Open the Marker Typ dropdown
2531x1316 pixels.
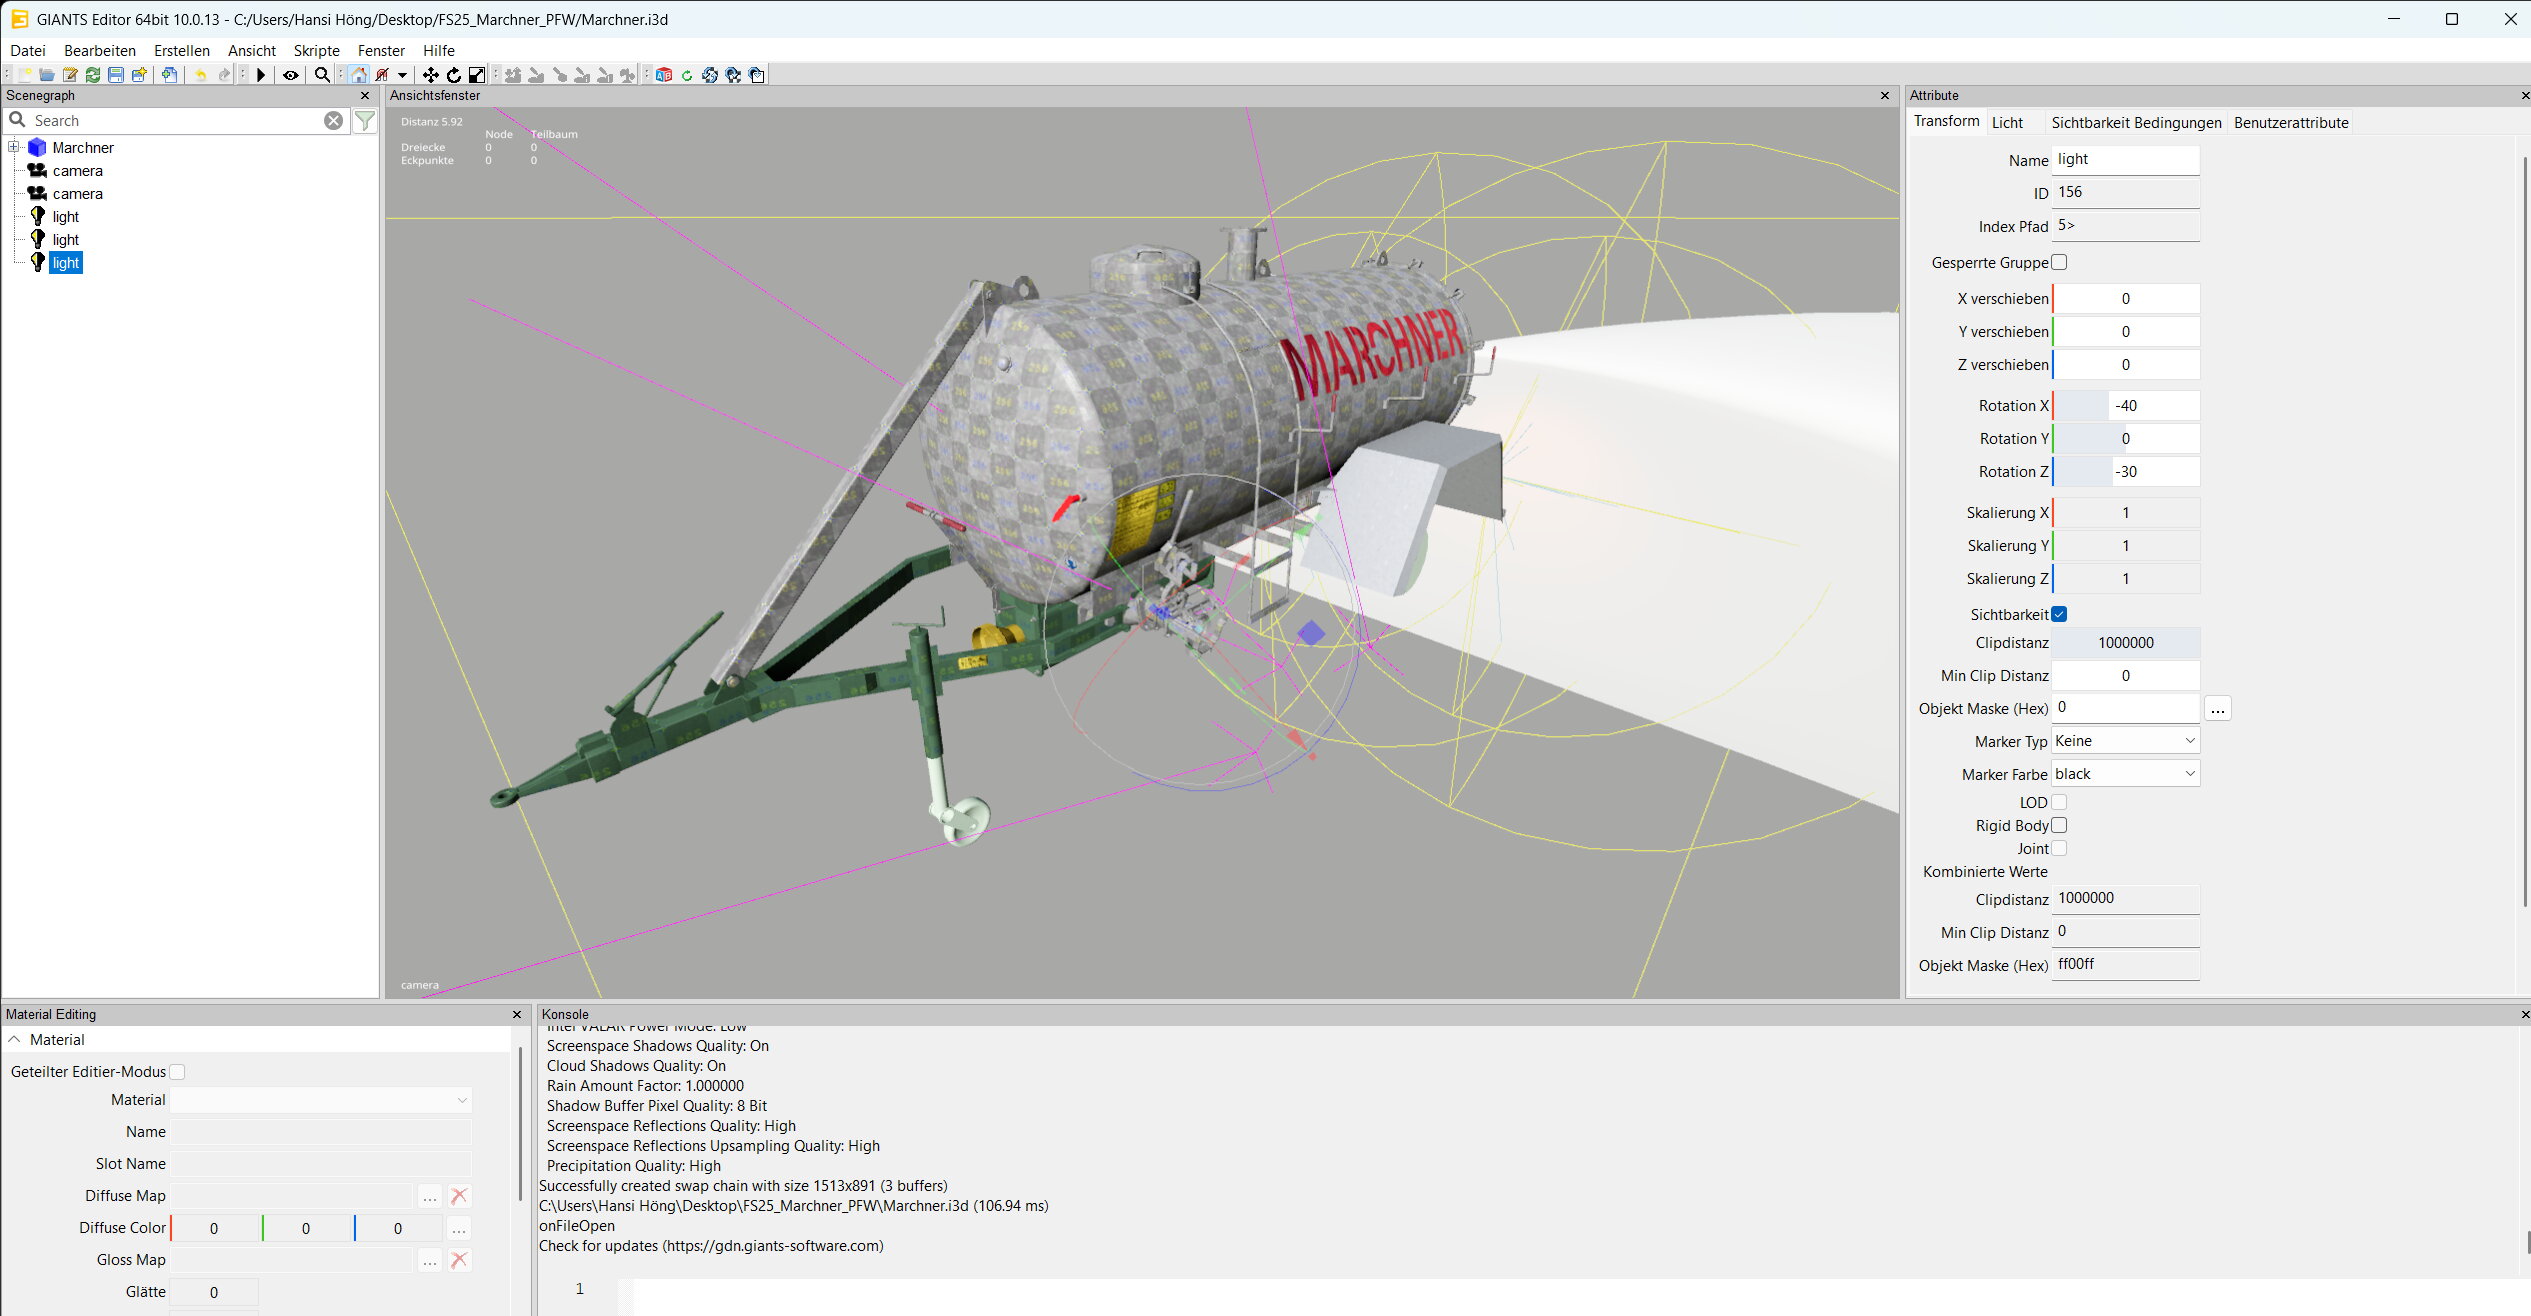[x=2125, y=741]
